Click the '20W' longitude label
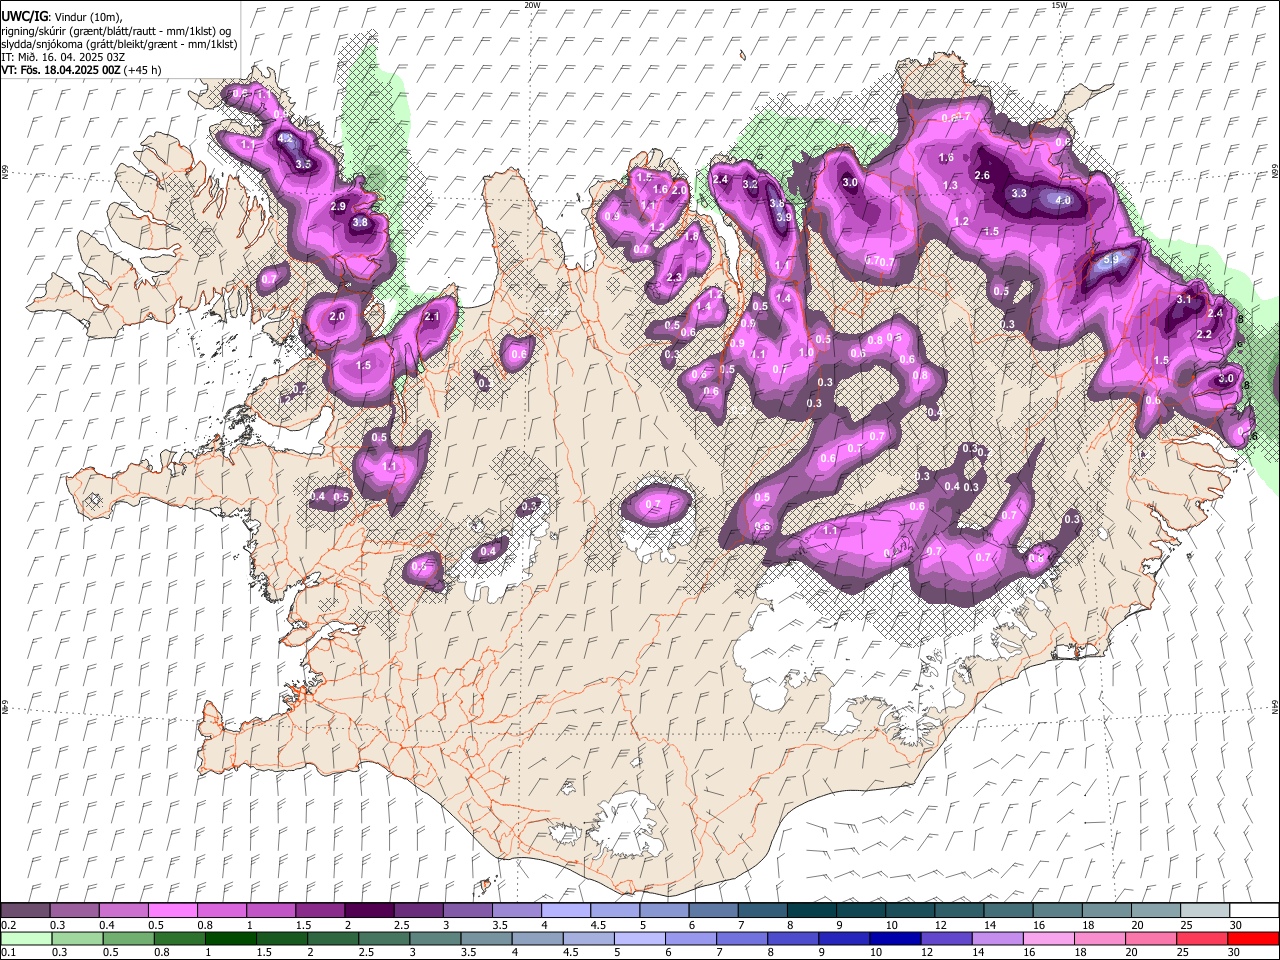The height and width of the screenshot is (960, 1280). click(x=532, y=5)
